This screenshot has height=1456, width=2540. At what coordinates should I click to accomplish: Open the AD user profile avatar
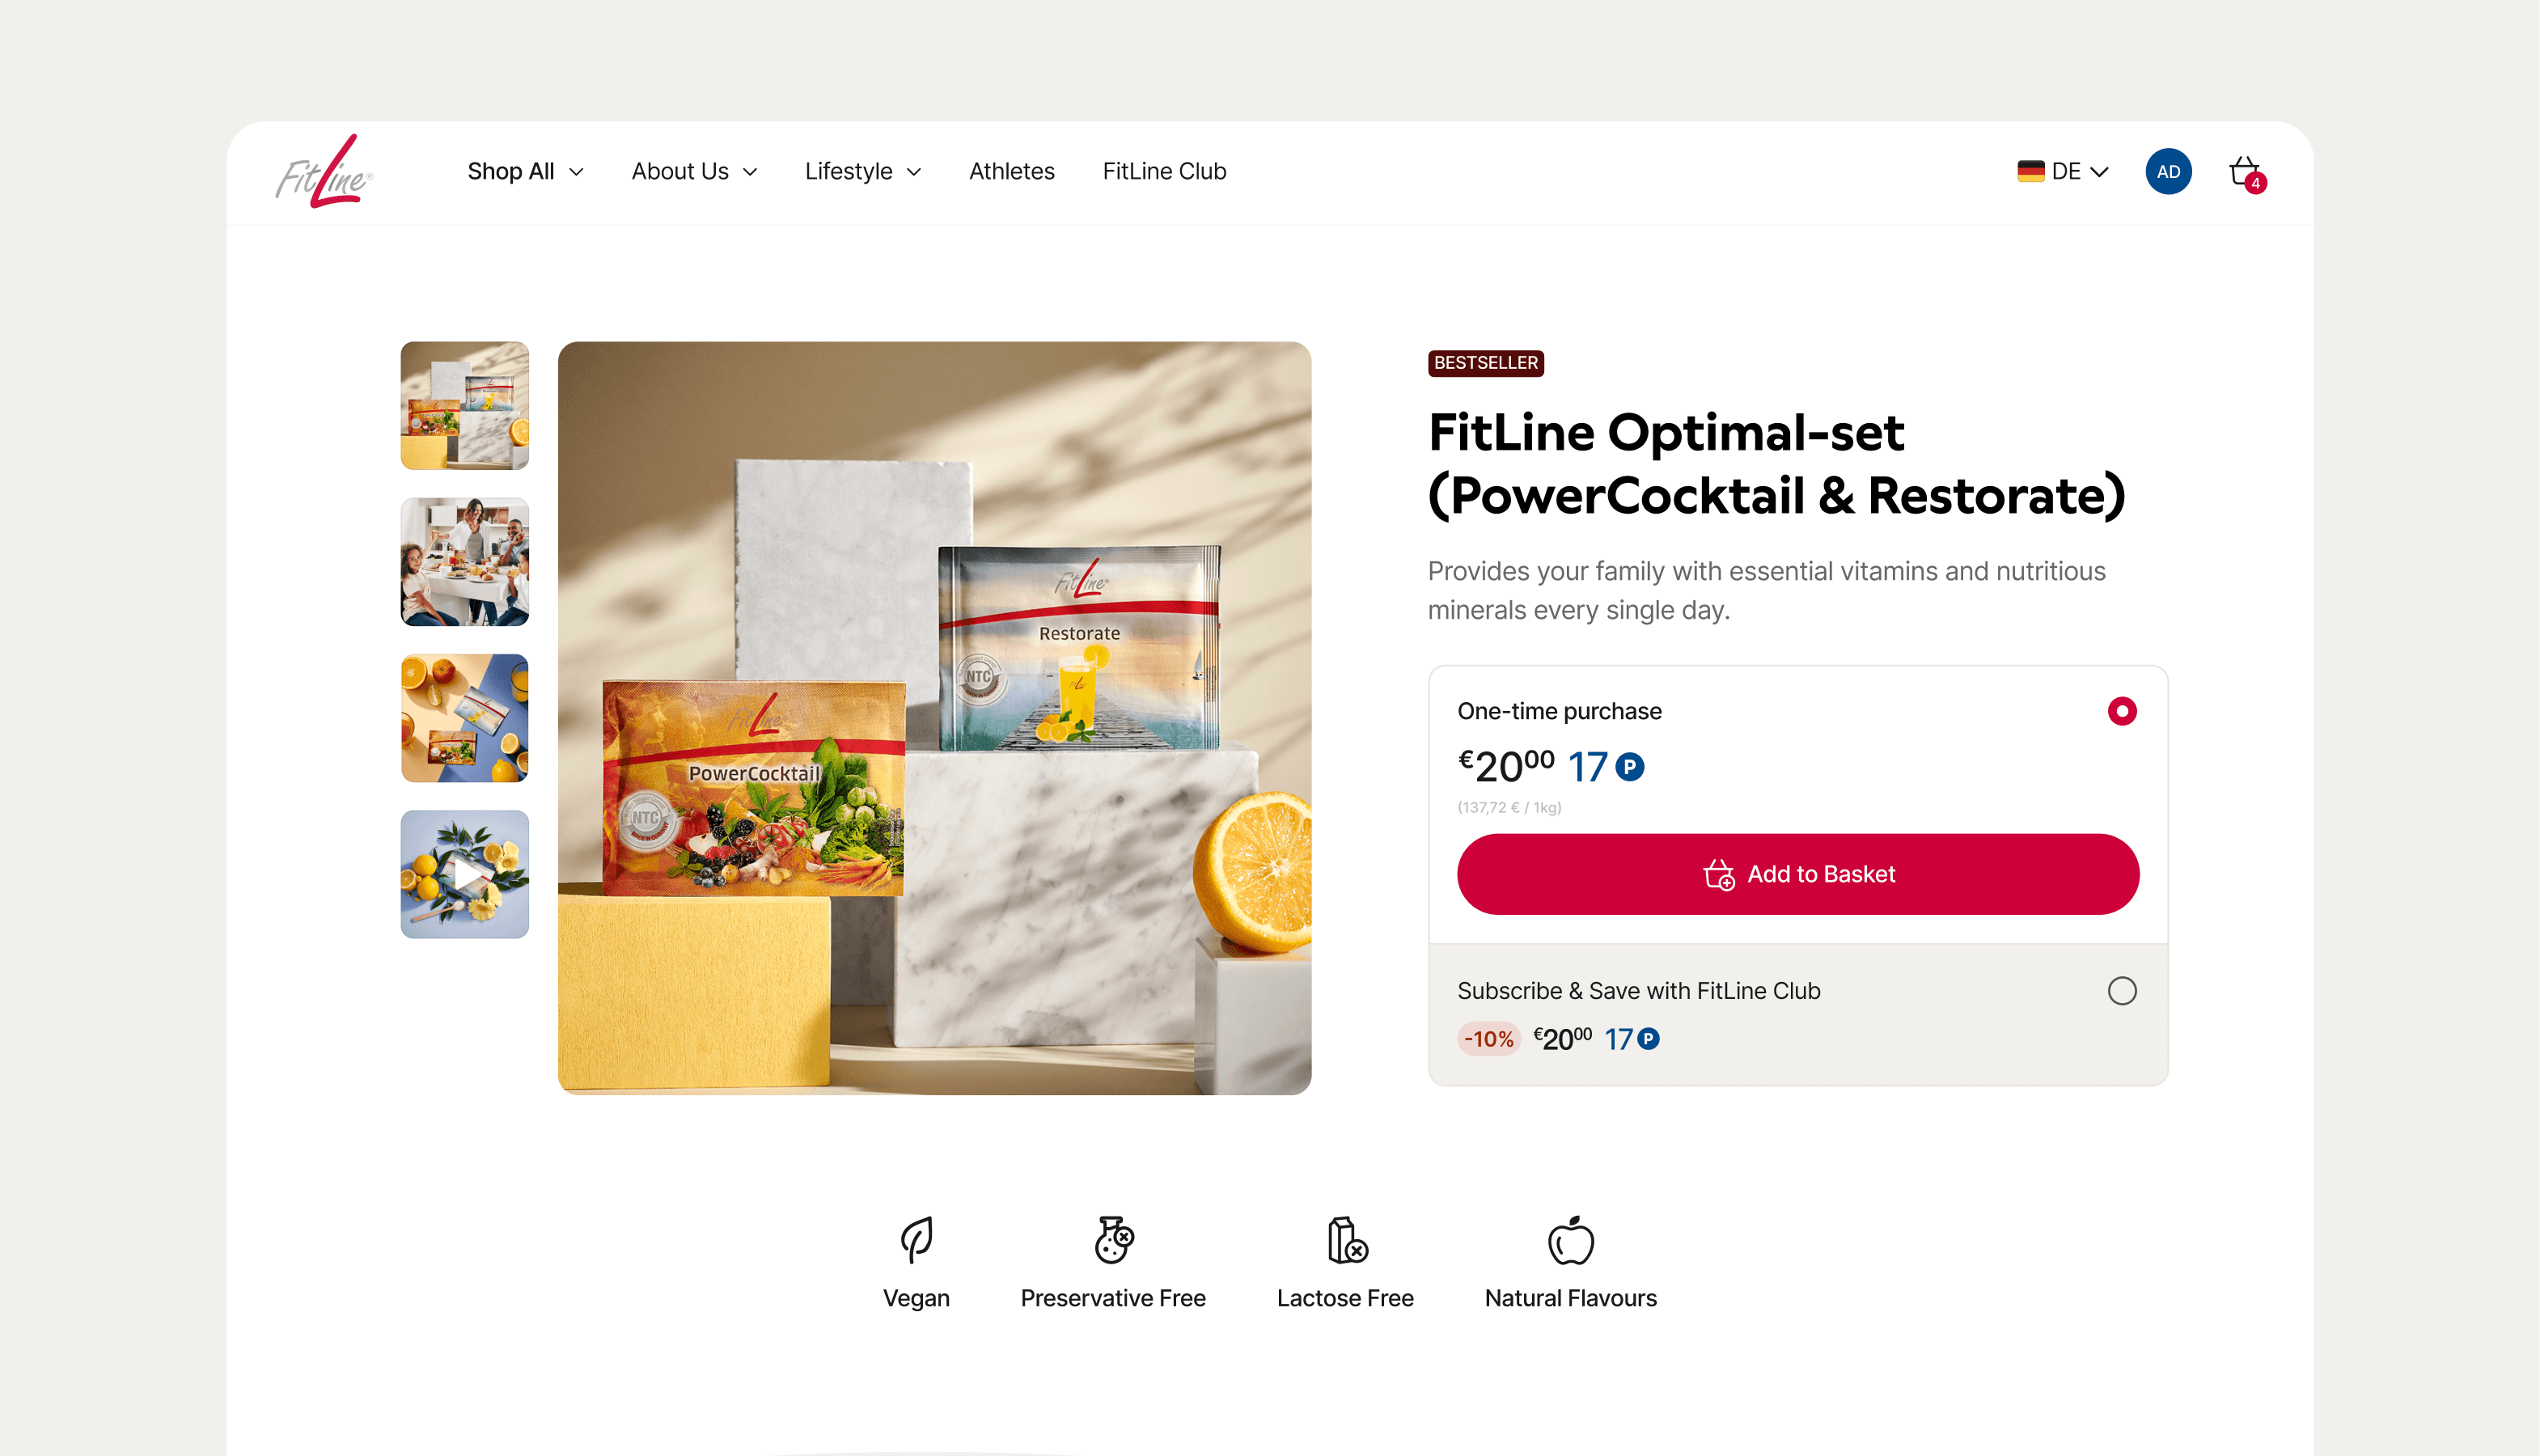(2168, 171)
